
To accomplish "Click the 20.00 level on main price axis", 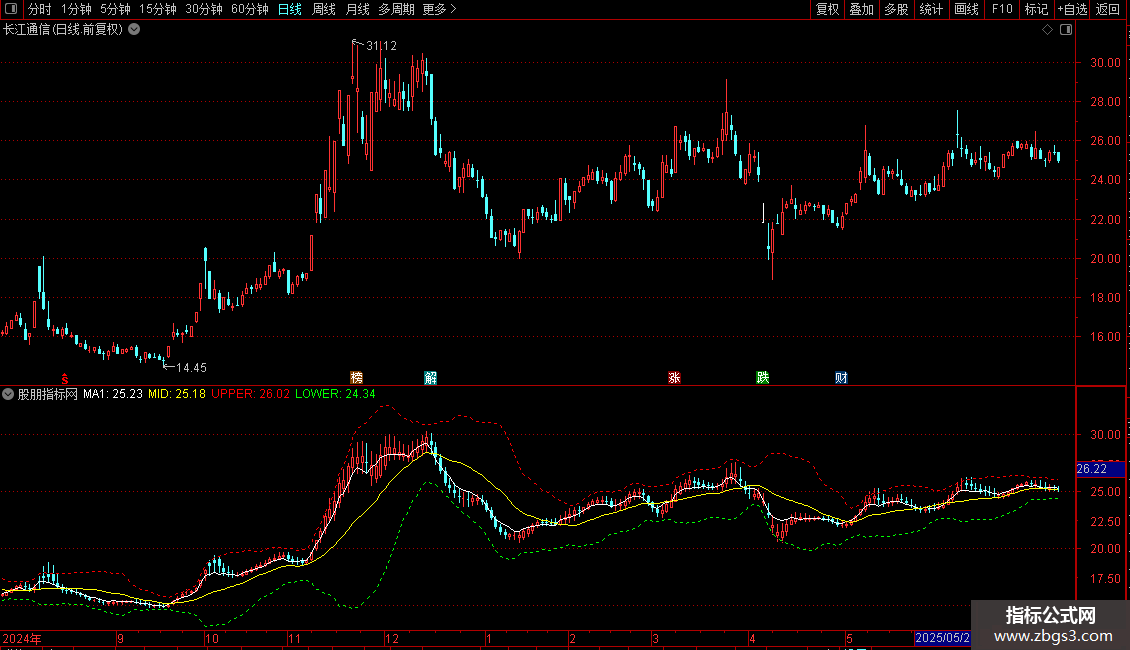I will pyautogui.click(x=1105, y=259).
